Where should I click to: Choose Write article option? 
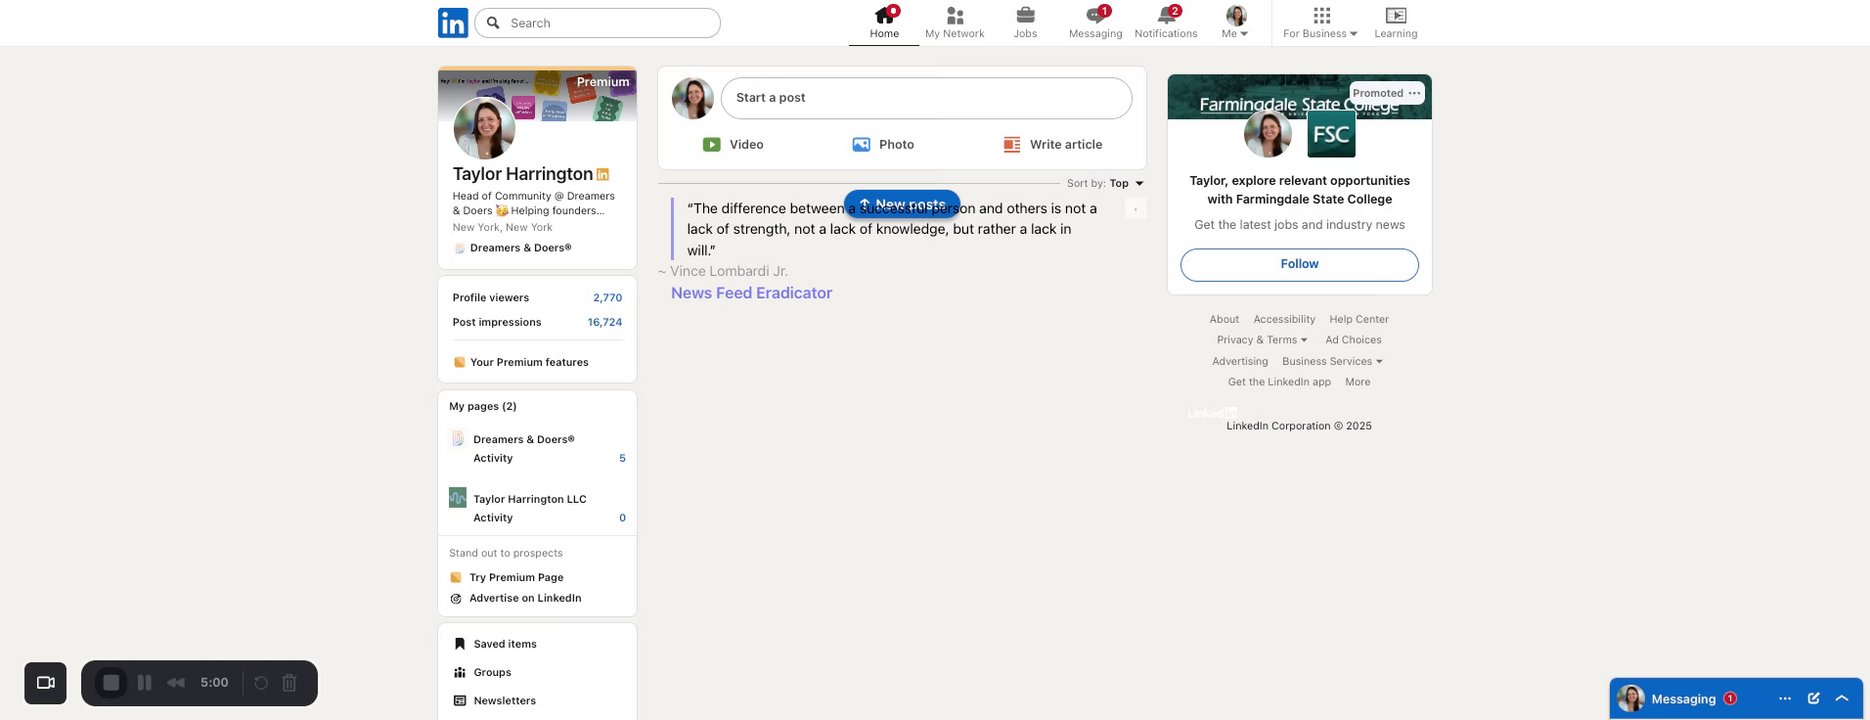(x=1053, y=145)
